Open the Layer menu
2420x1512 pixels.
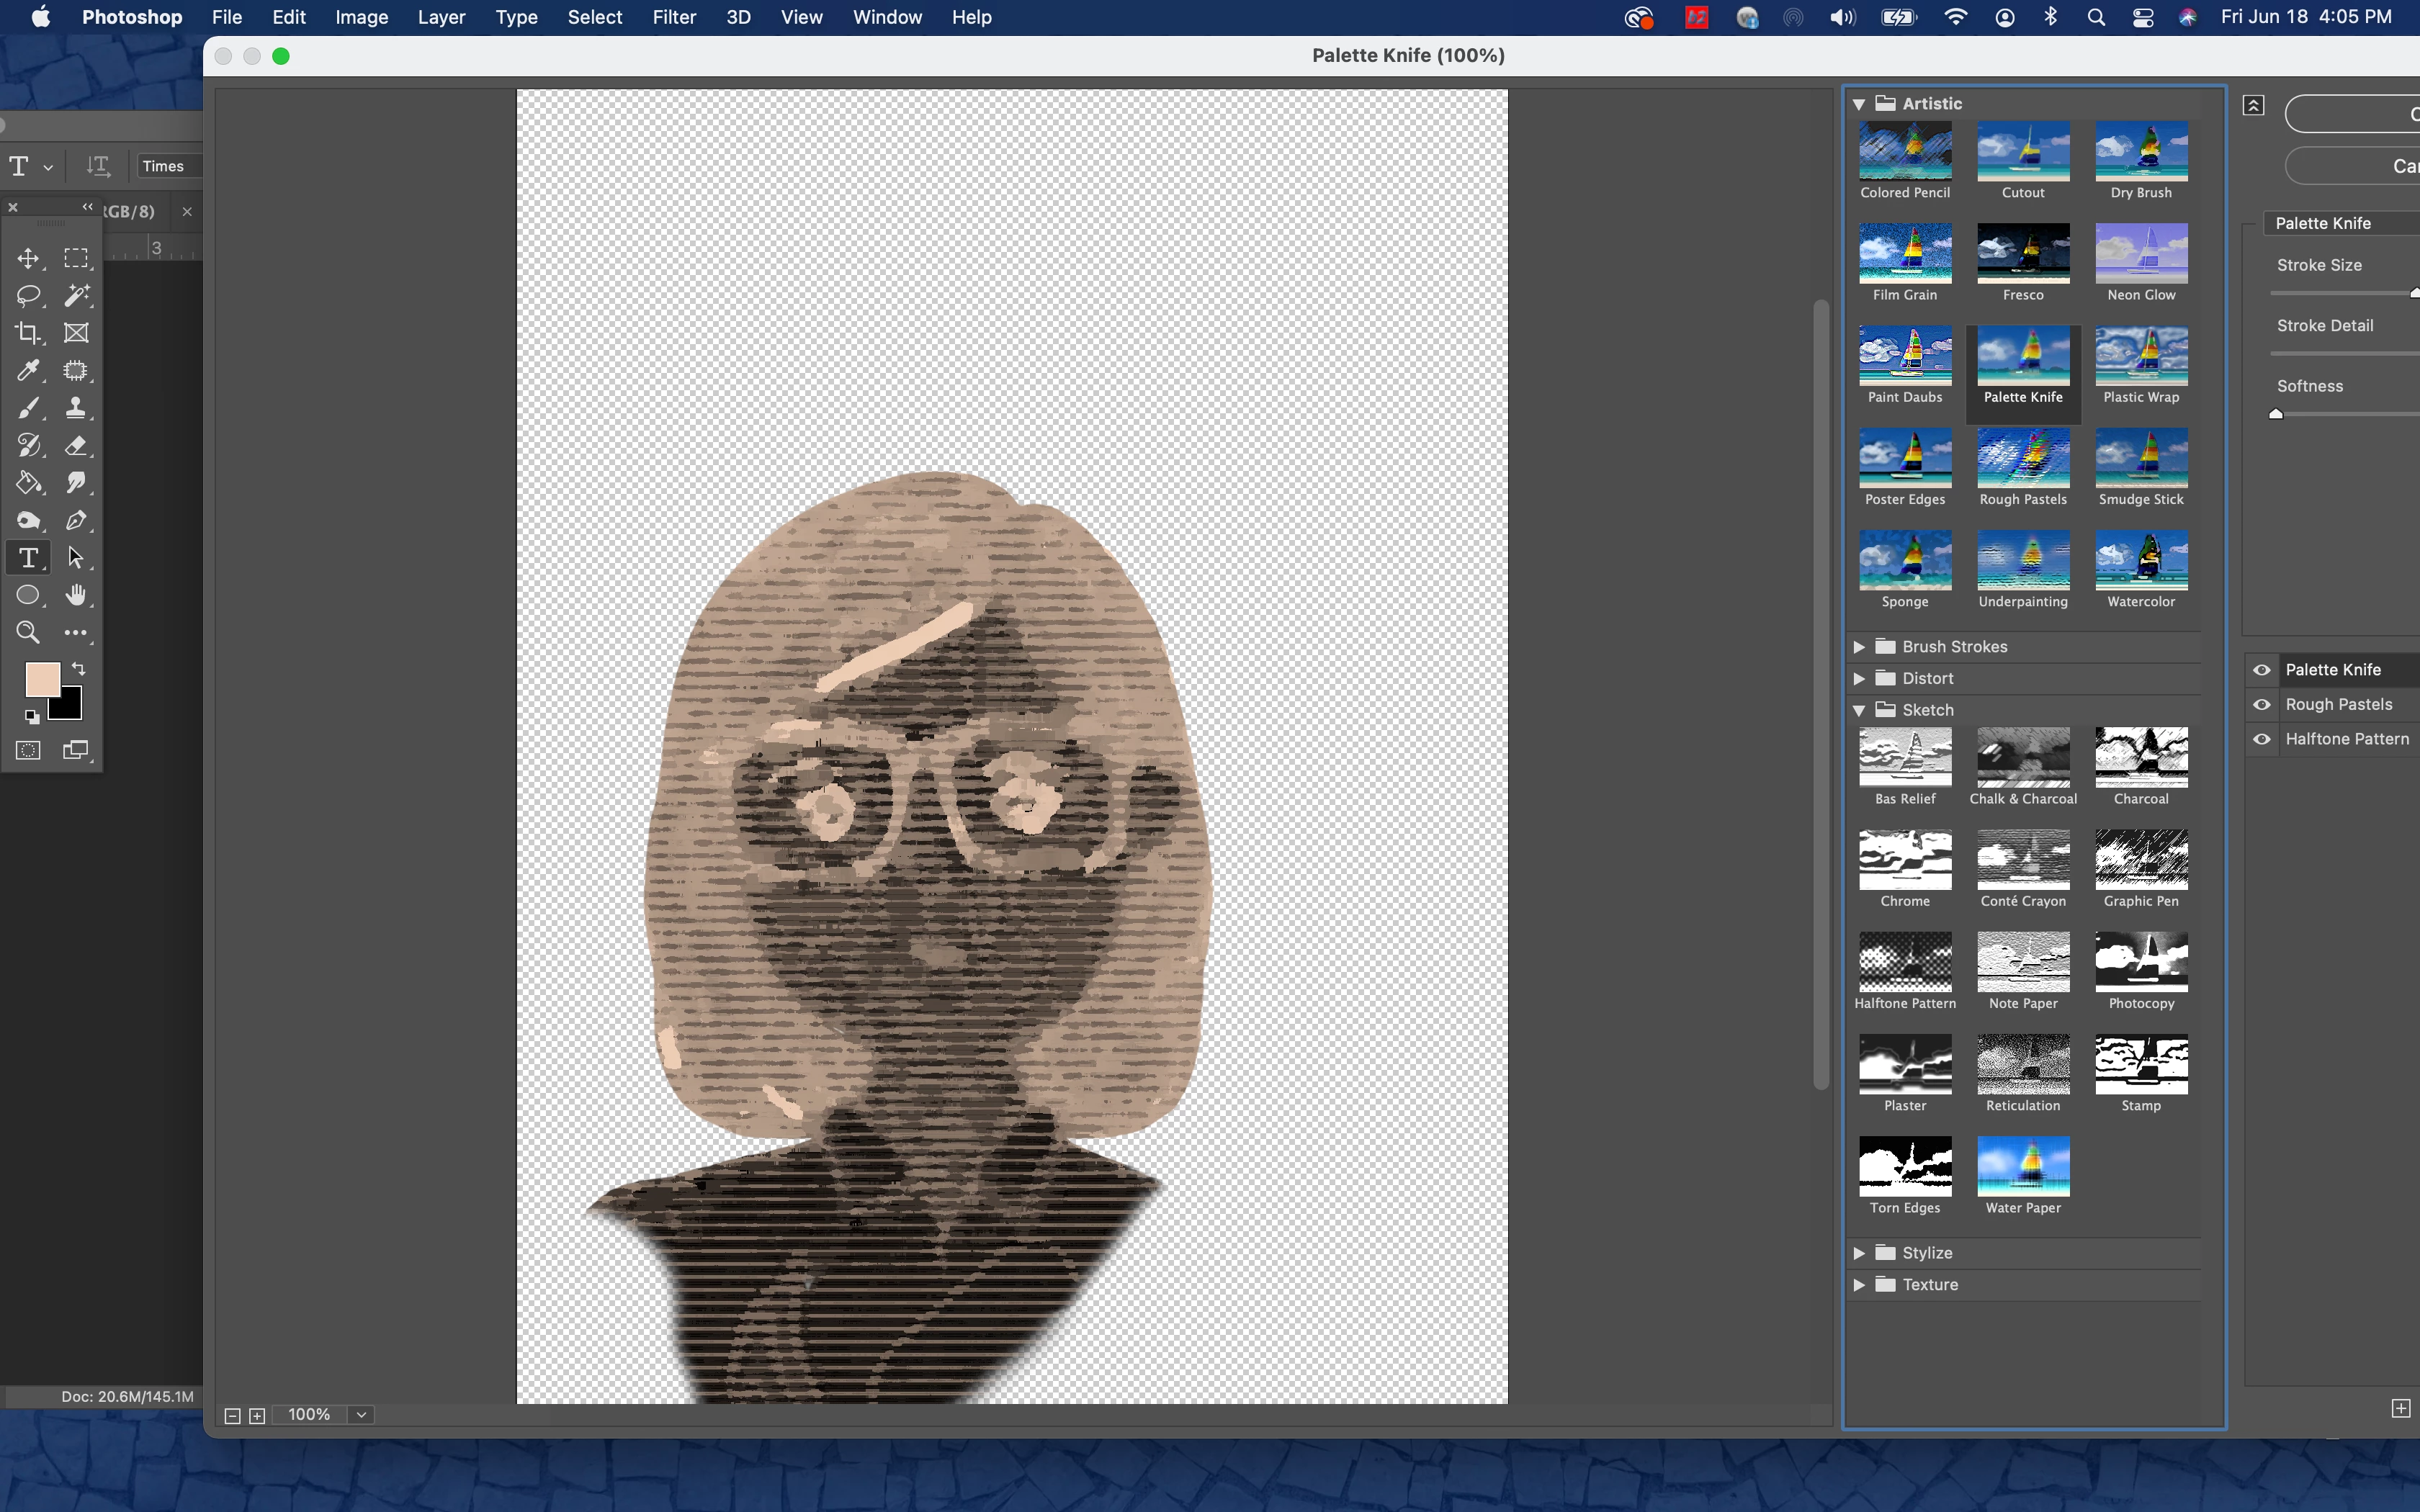pos(441,17)
